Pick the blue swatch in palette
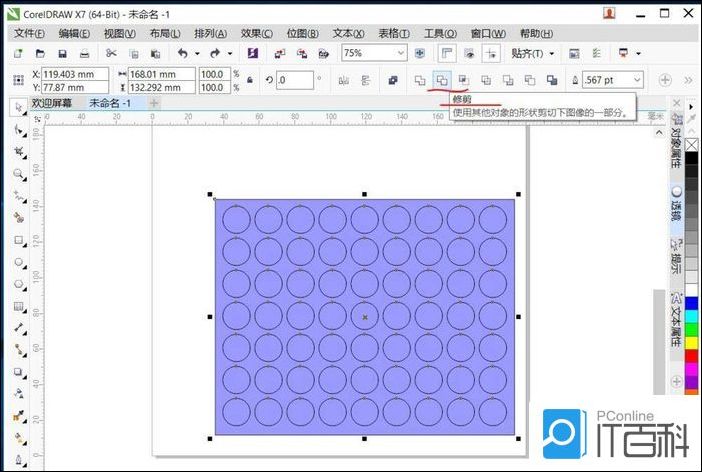The width and height of the screenshot is (702, 472). coord(691,300)
